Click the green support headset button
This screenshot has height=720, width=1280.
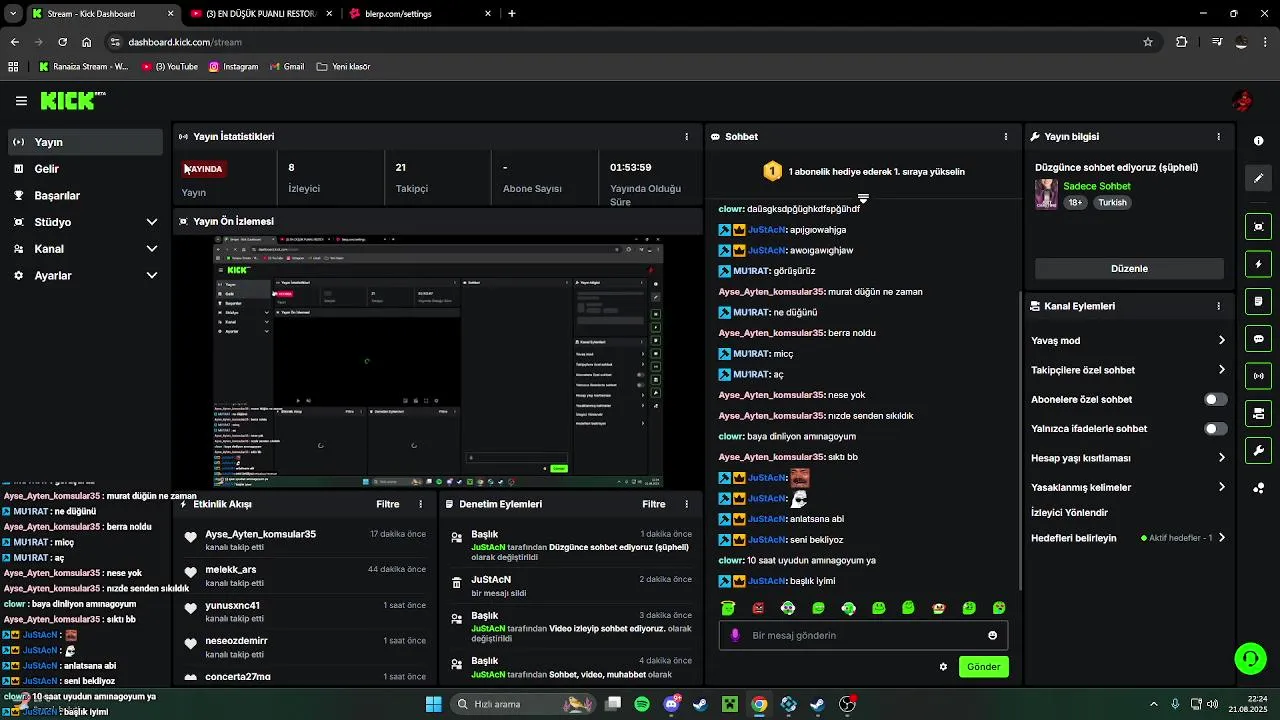1250,658
